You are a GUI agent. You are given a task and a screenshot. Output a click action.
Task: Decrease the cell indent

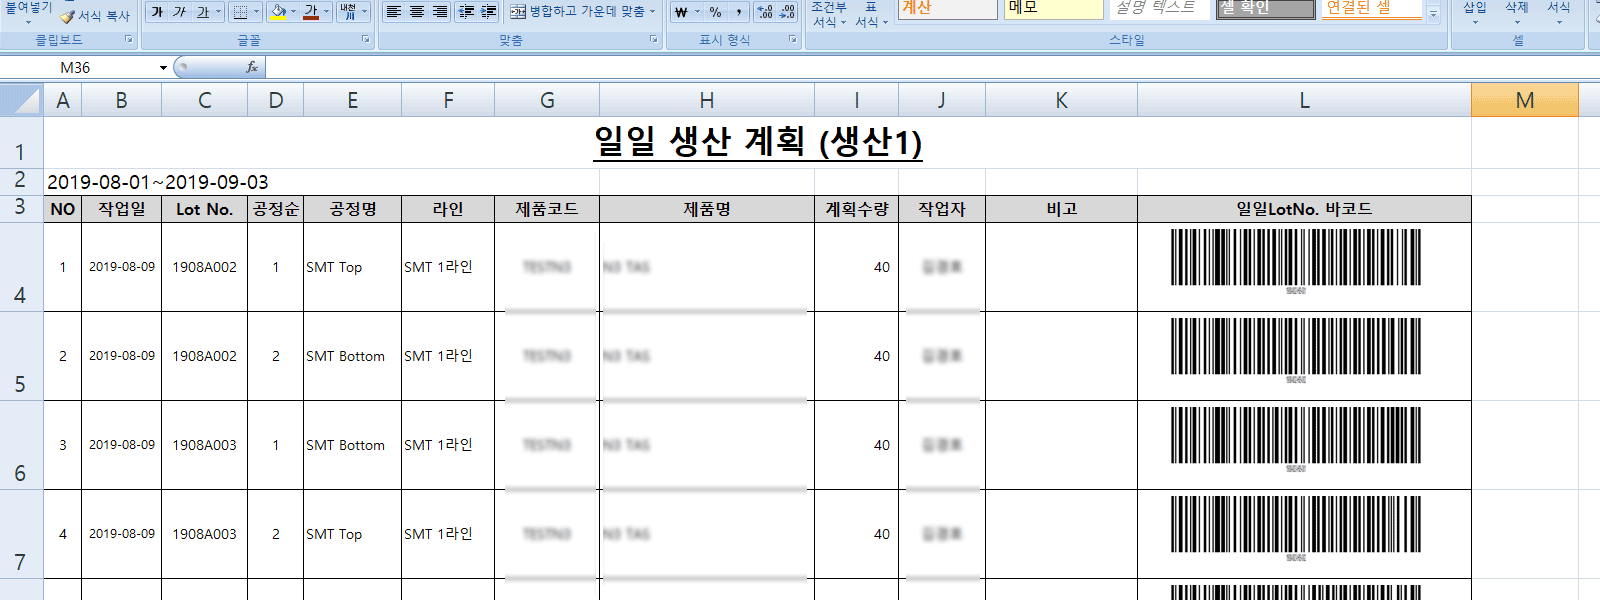466,12
